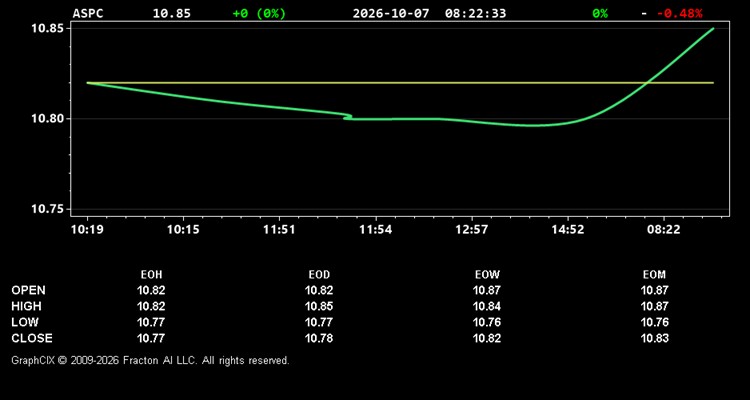
Task: Click the OPEN row label
Action: pyautogui.click(x=29, y=290)
